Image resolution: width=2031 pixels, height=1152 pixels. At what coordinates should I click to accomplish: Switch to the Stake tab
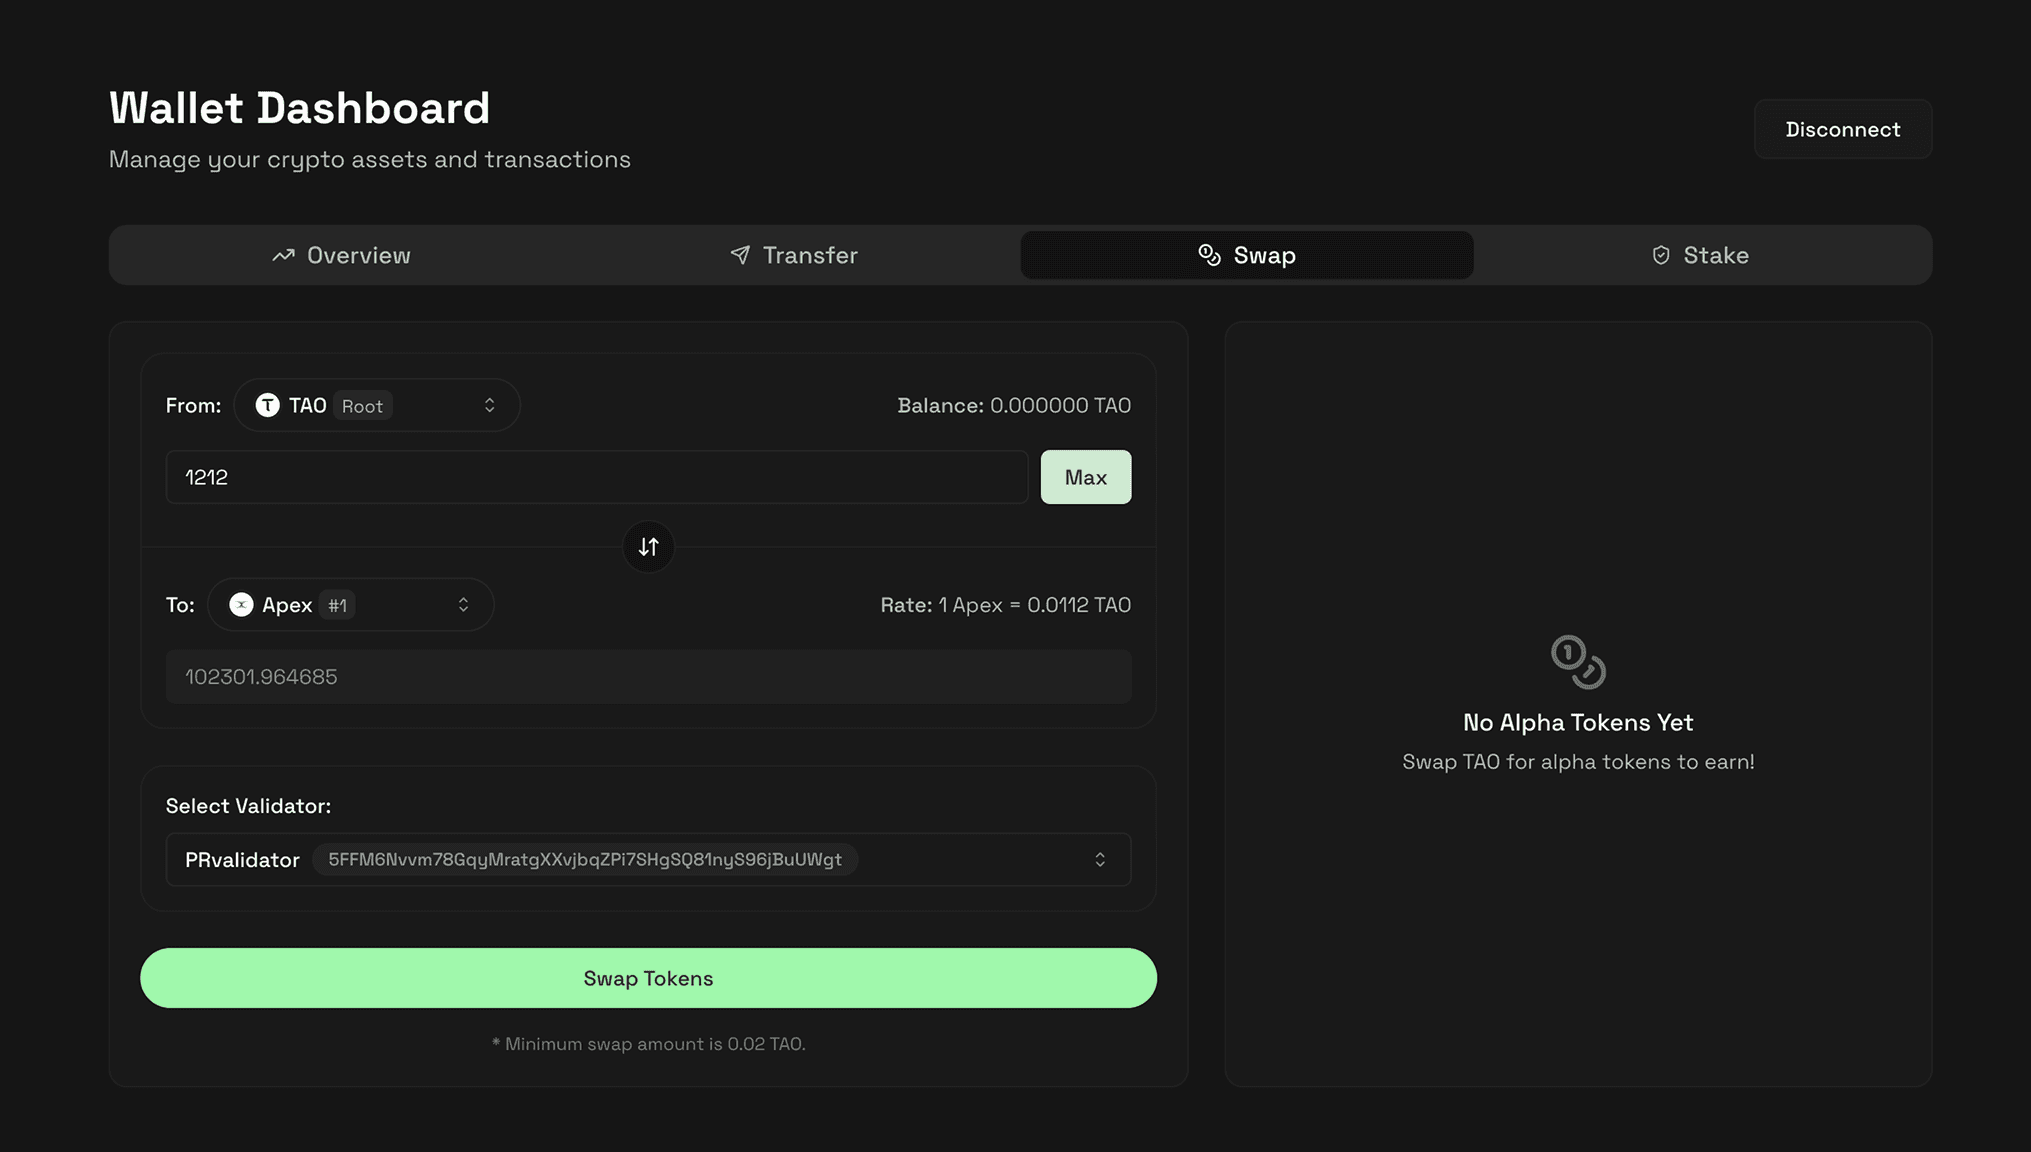(1700, 255)
